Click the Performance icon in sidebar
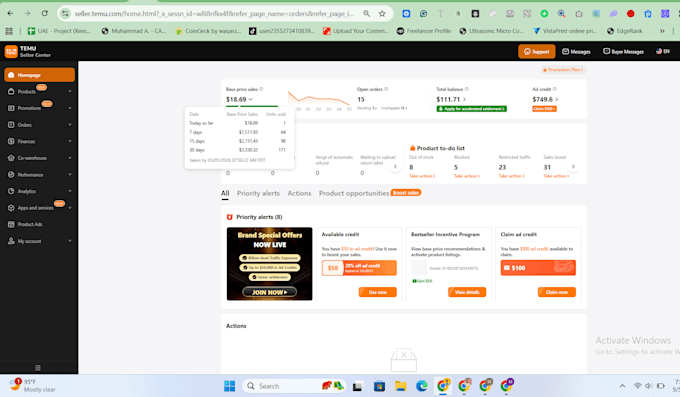 [x=11, y=174]
